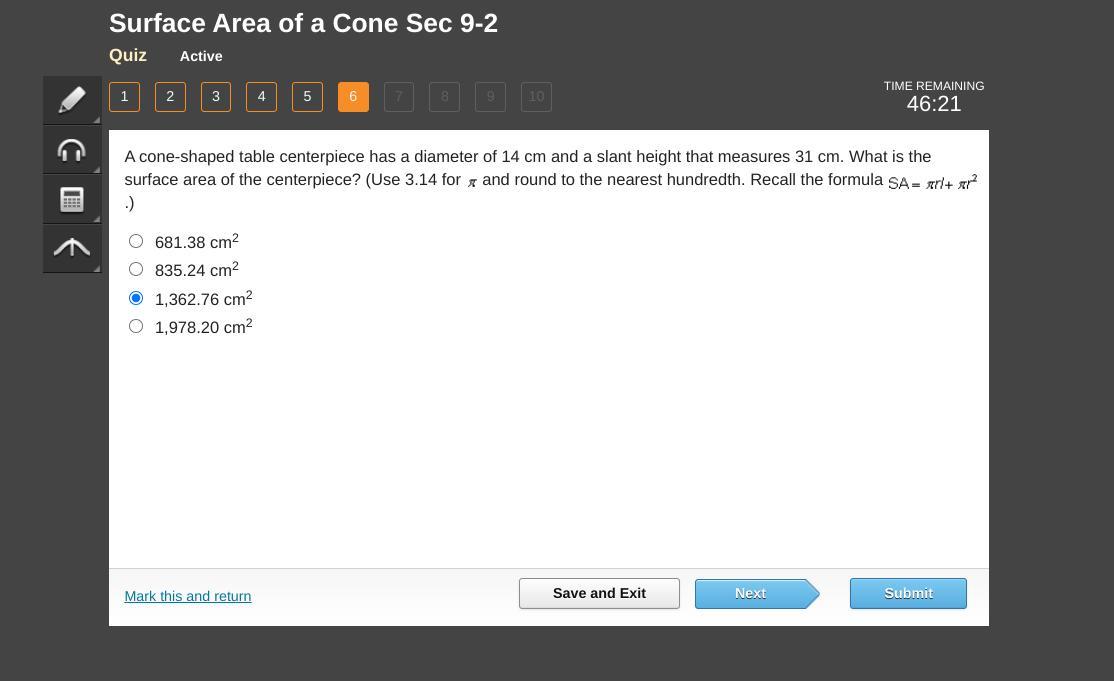The height and width of the screenshot is (681, 1114).
Task: Jump to question 2
Action: point(170,97)
